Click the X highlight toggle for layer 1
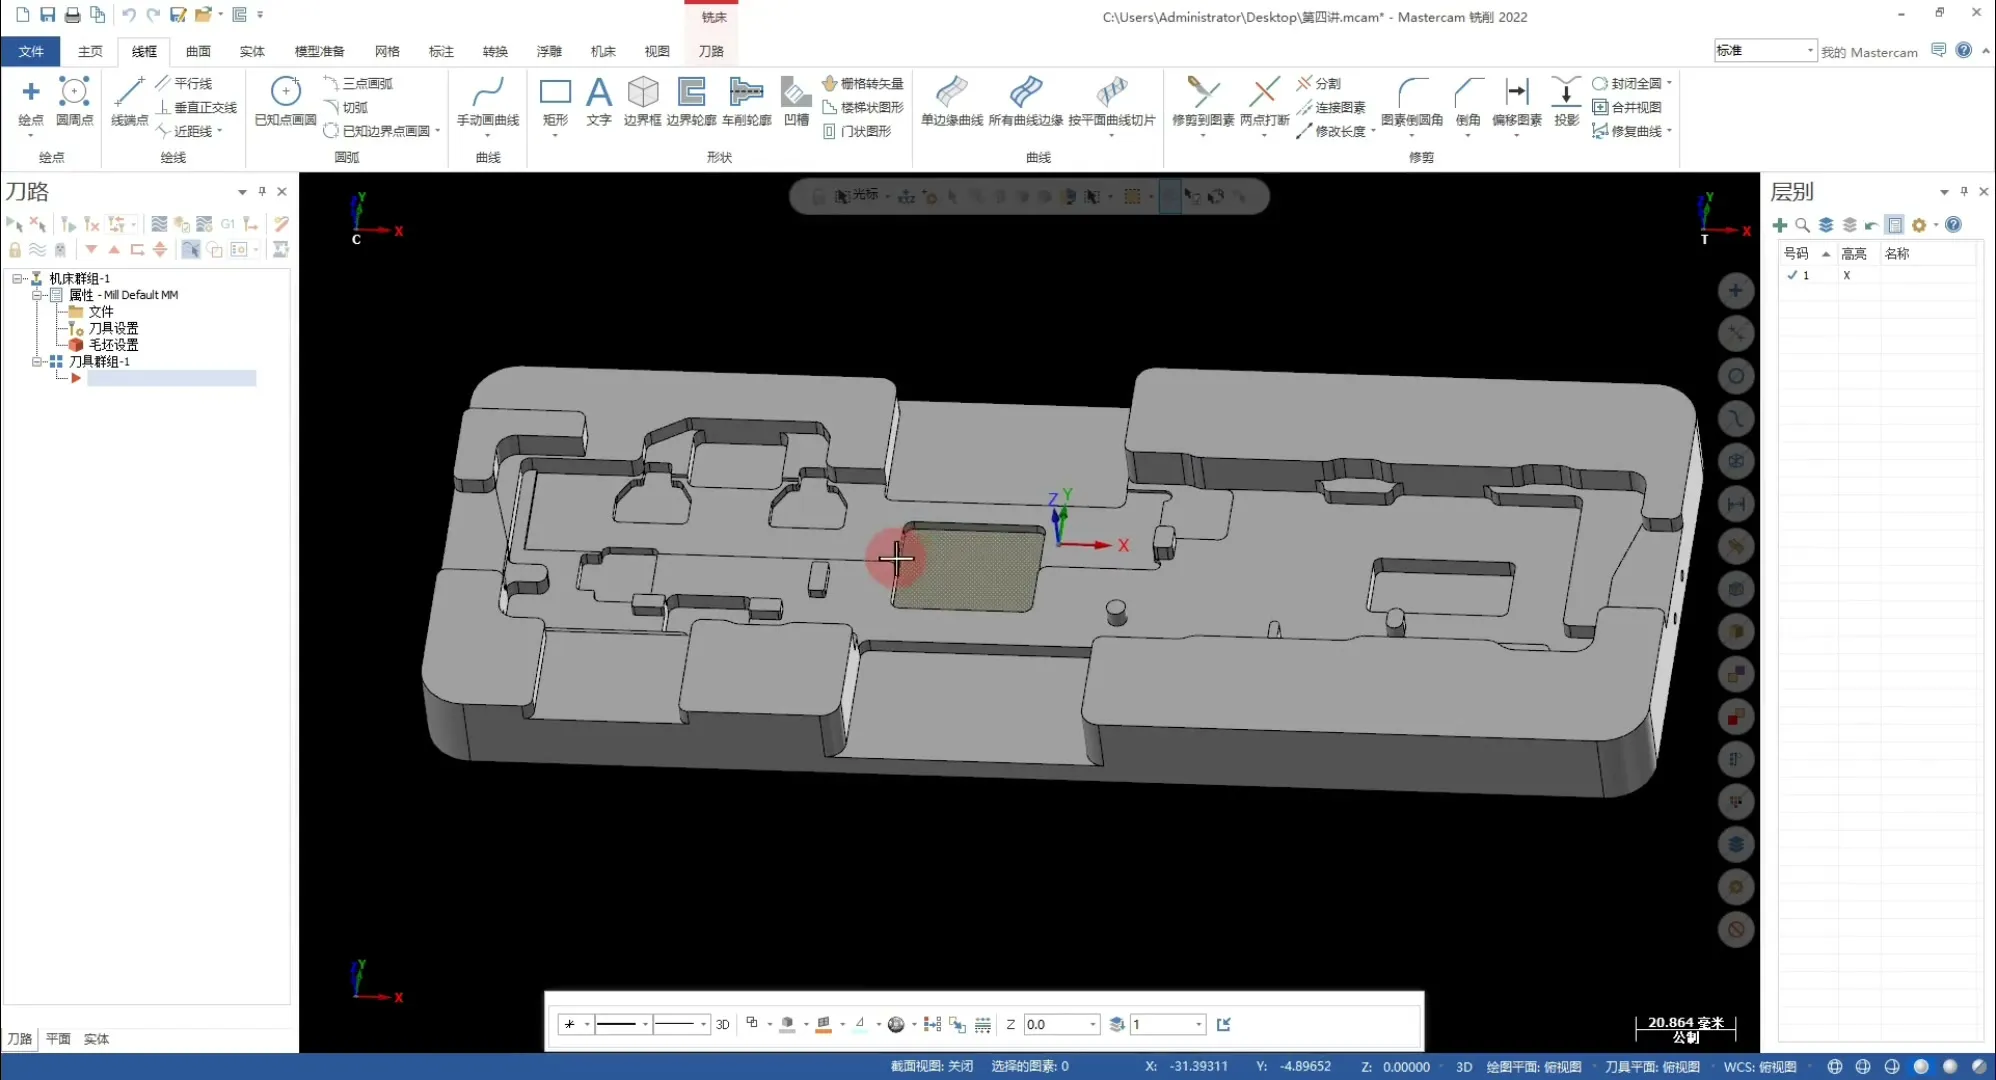 click(x=1846, y=275)
